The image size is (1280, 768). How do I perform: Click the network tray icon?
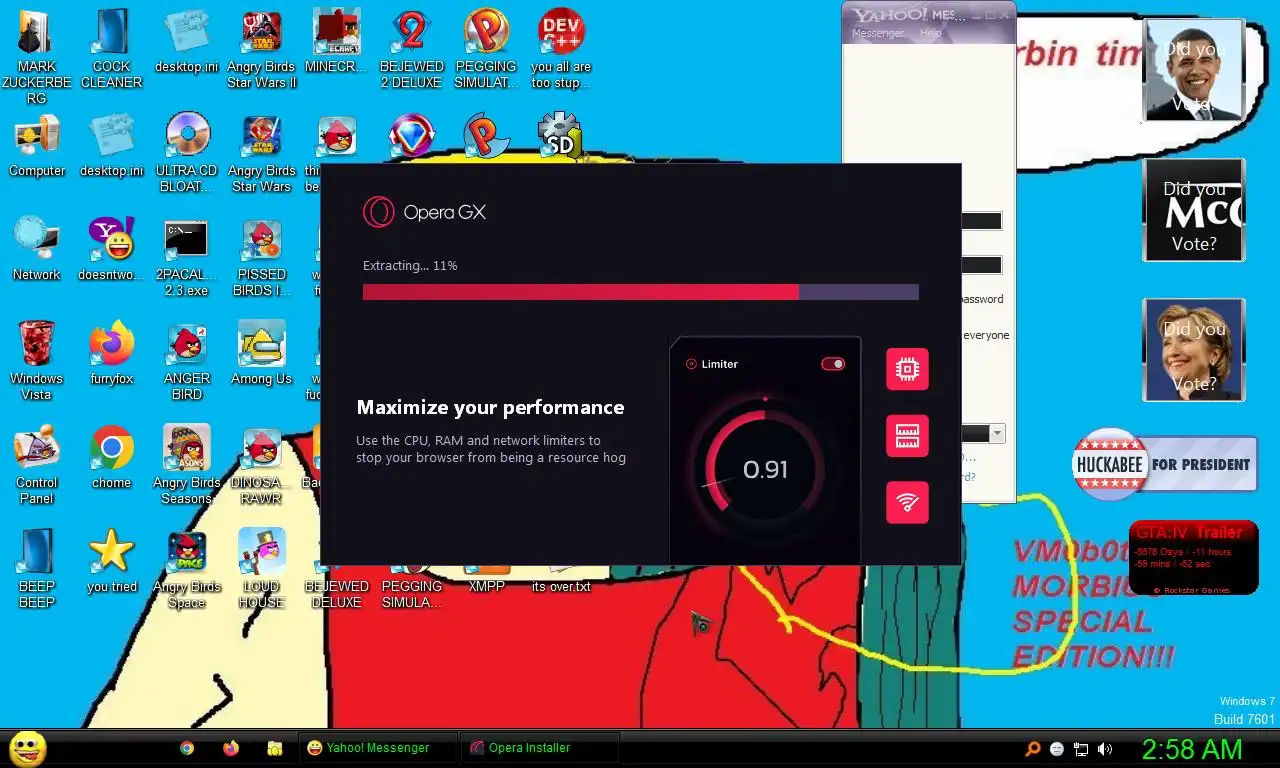pos(1081,749)
